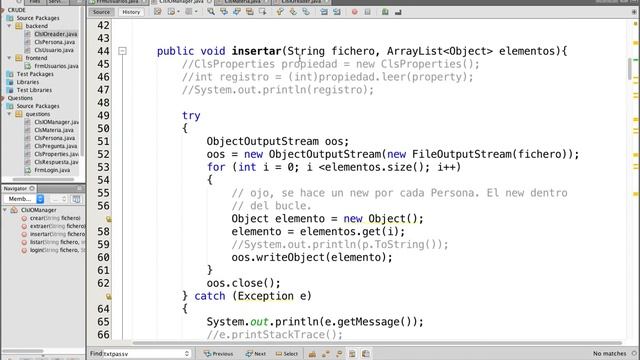Screen dimensions: 640x360
Task: Select Test Packages node
Action: (x=35, y=74)
